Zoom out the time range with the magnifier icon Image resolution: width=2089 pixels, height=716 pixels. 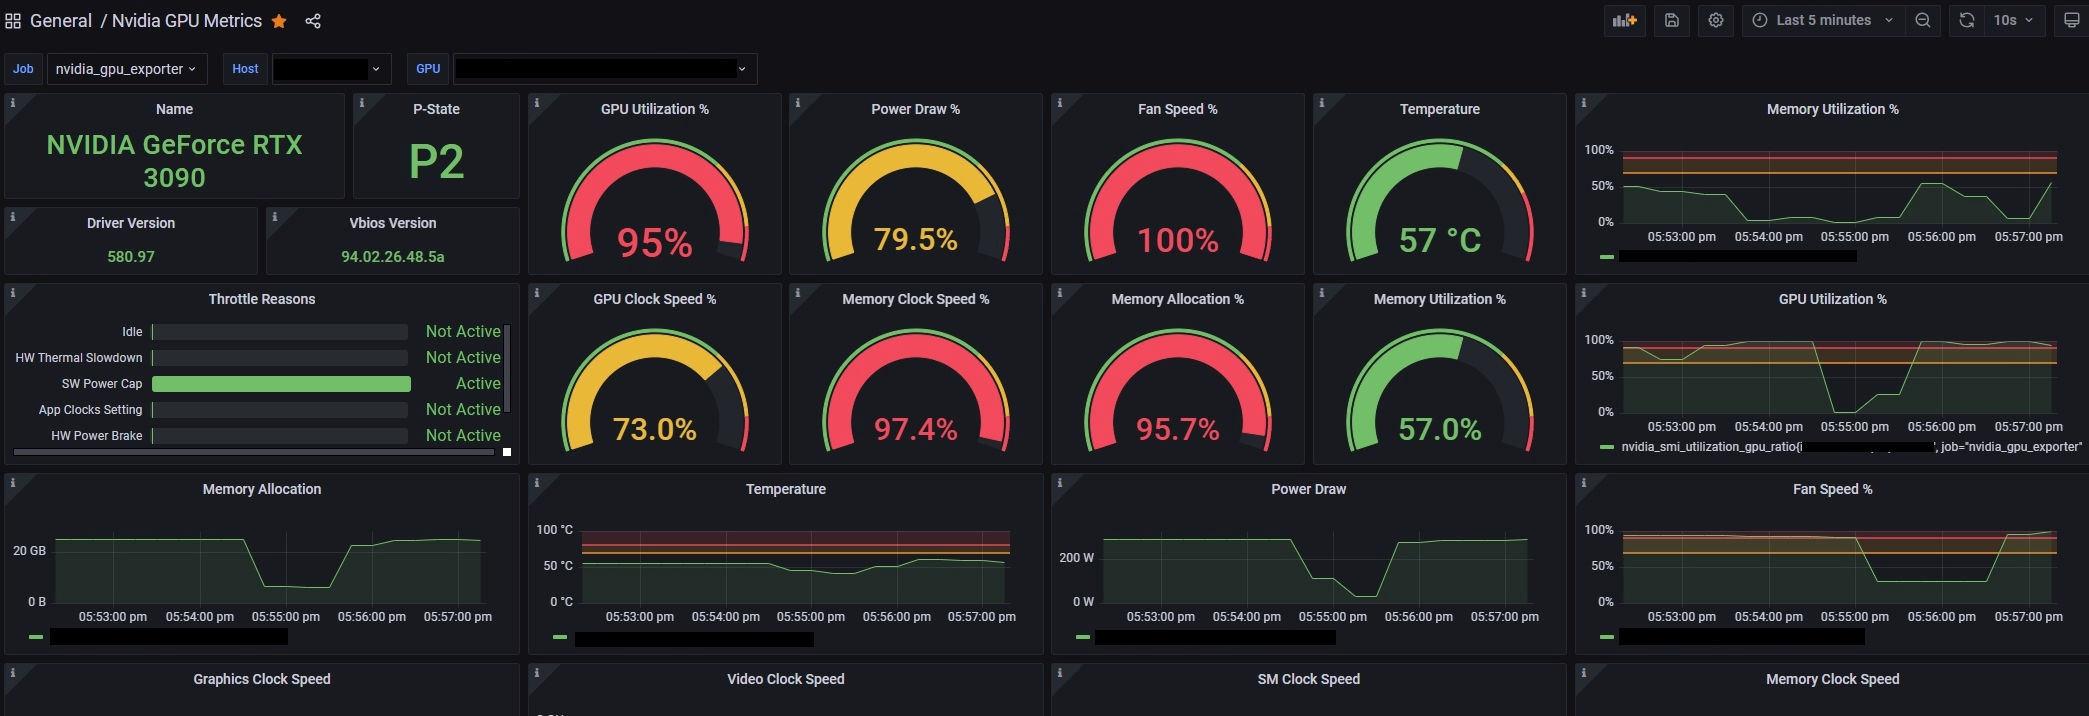click(x=1923, y=20)
